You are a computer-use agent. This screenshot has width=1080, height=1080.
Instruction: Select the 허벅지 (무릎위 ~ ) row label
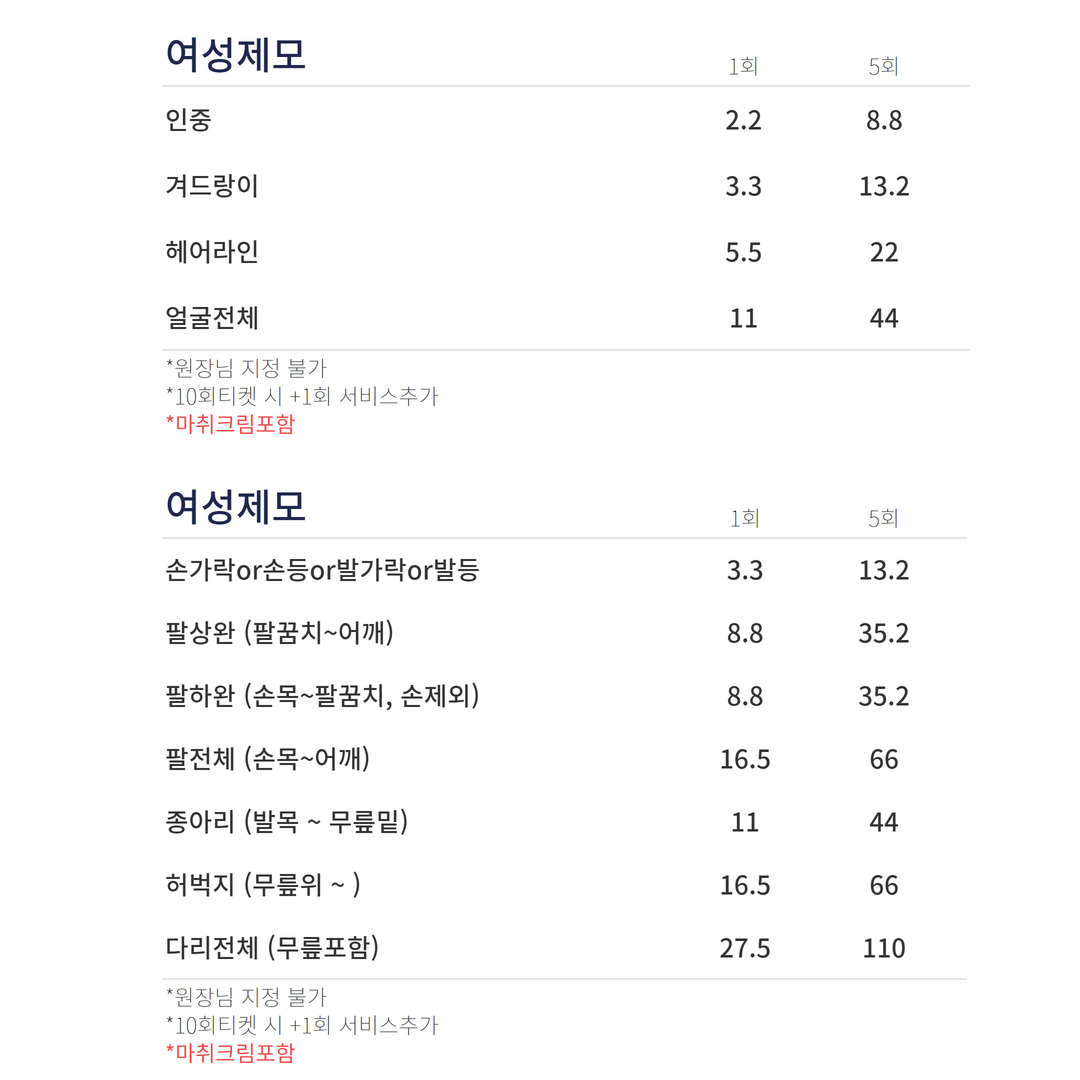point(263,886)
